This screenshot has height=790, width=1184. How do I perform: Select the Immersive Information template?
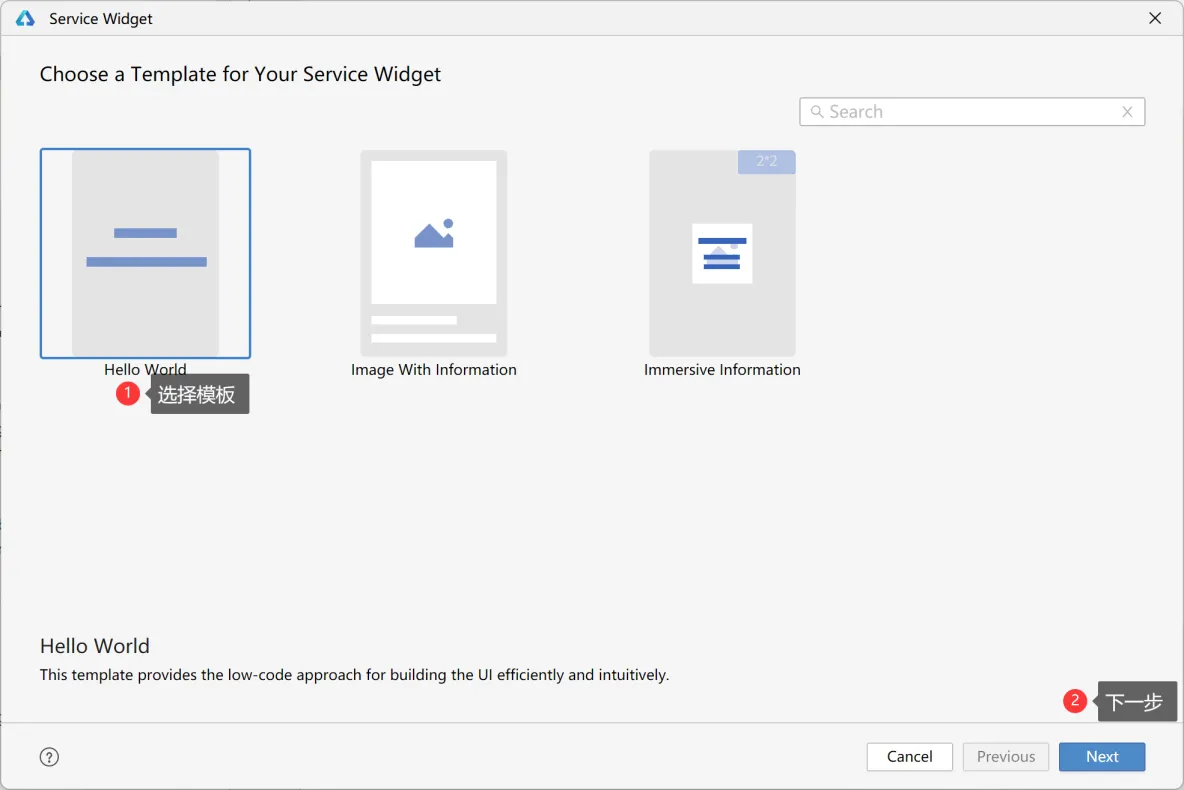[x=722, y=253]
